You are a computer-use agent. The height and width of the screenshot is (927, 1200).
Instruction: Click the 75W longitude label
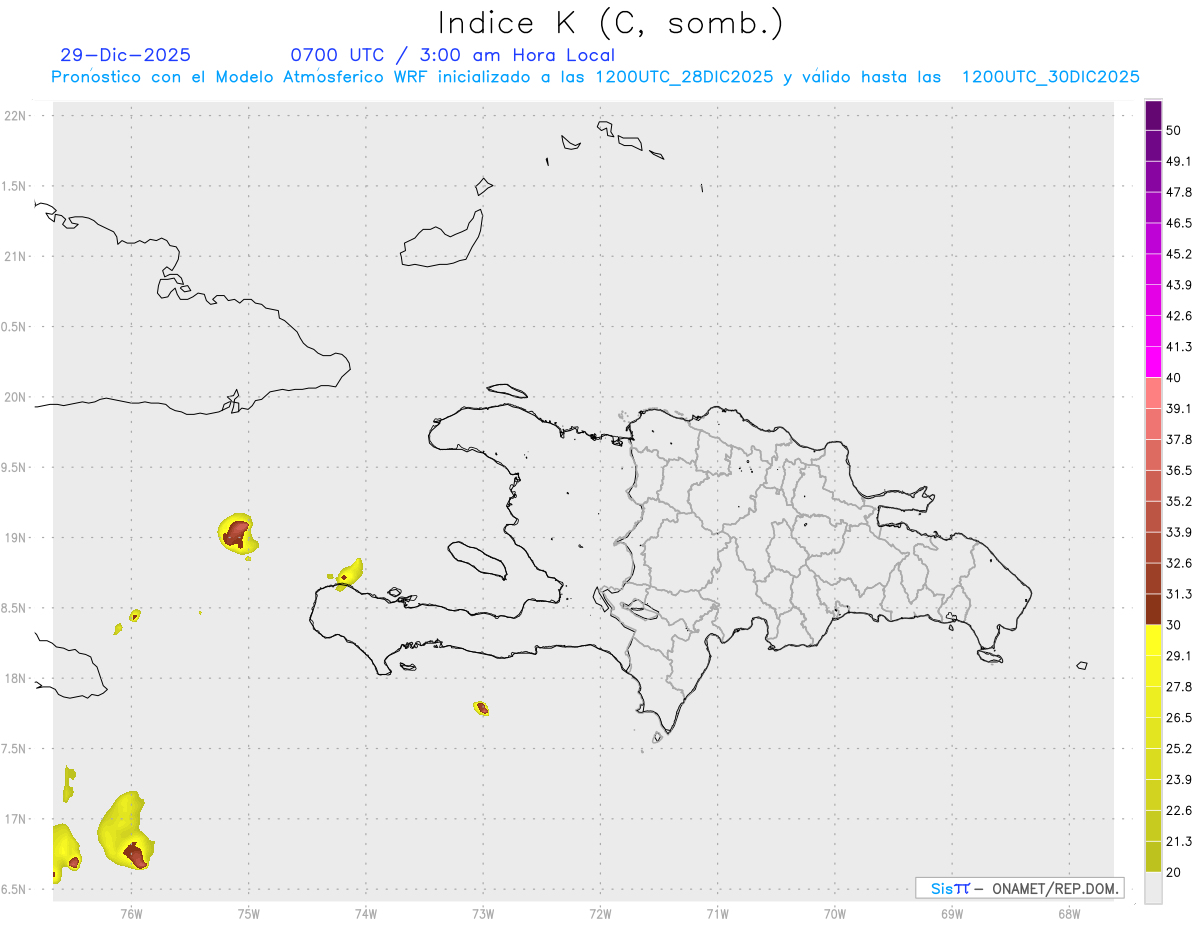249,912
